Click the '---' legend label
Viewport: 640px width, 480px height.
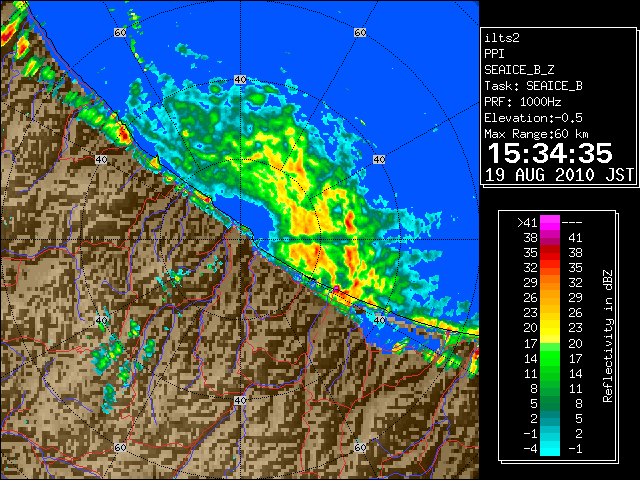point(572,223)
